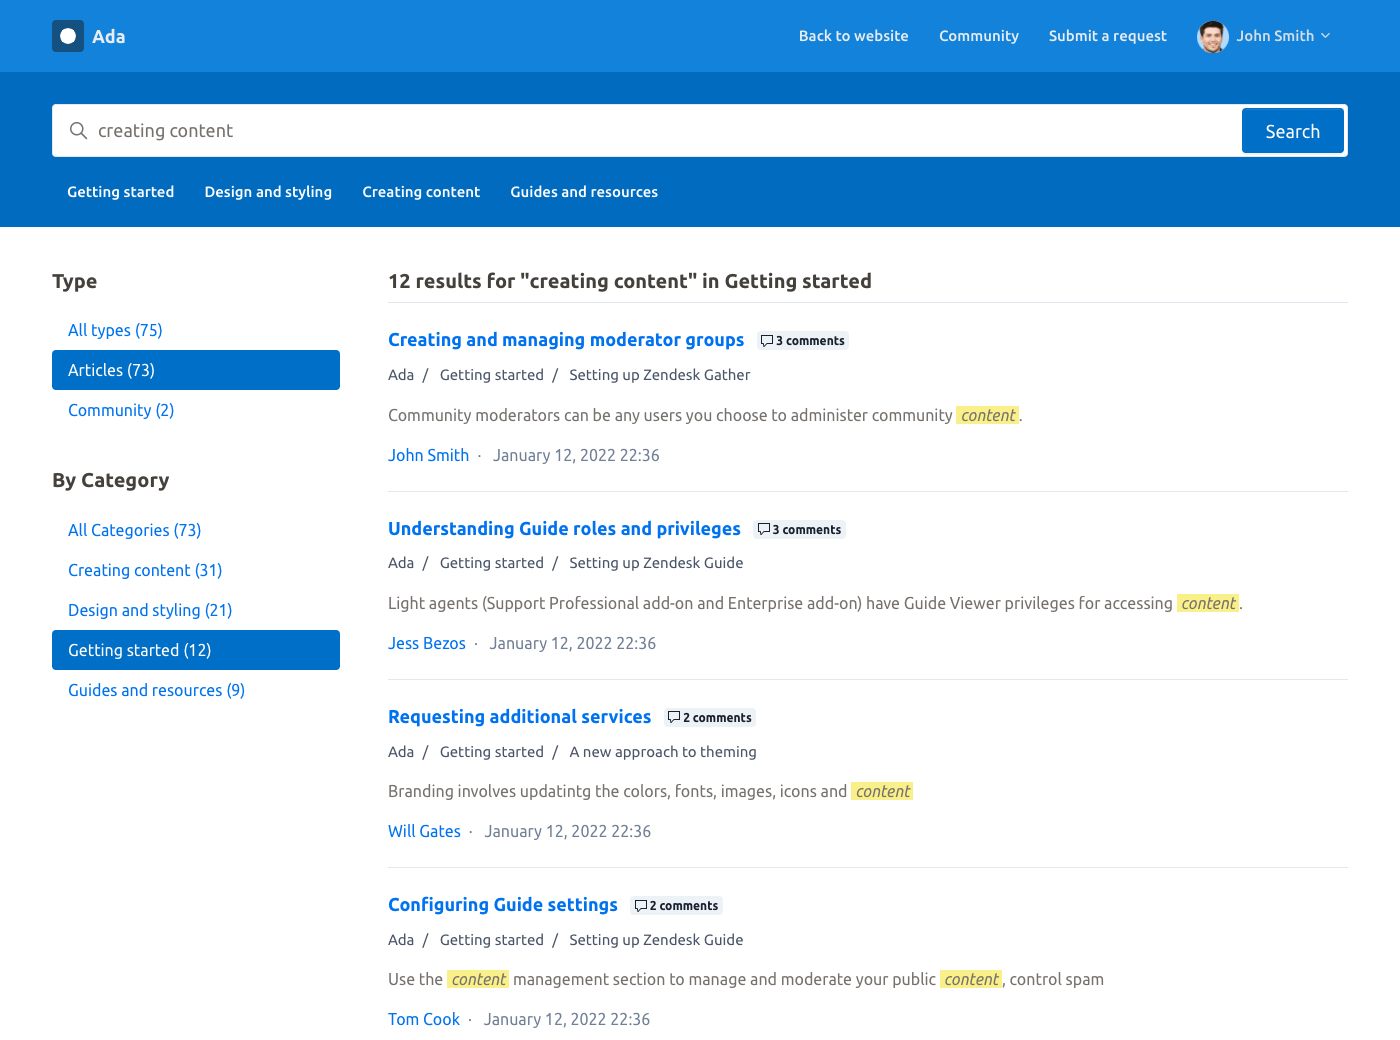Screen dimensions: 1400x1040
Task: Click Submit a request link
Action: coord(1107,36)
